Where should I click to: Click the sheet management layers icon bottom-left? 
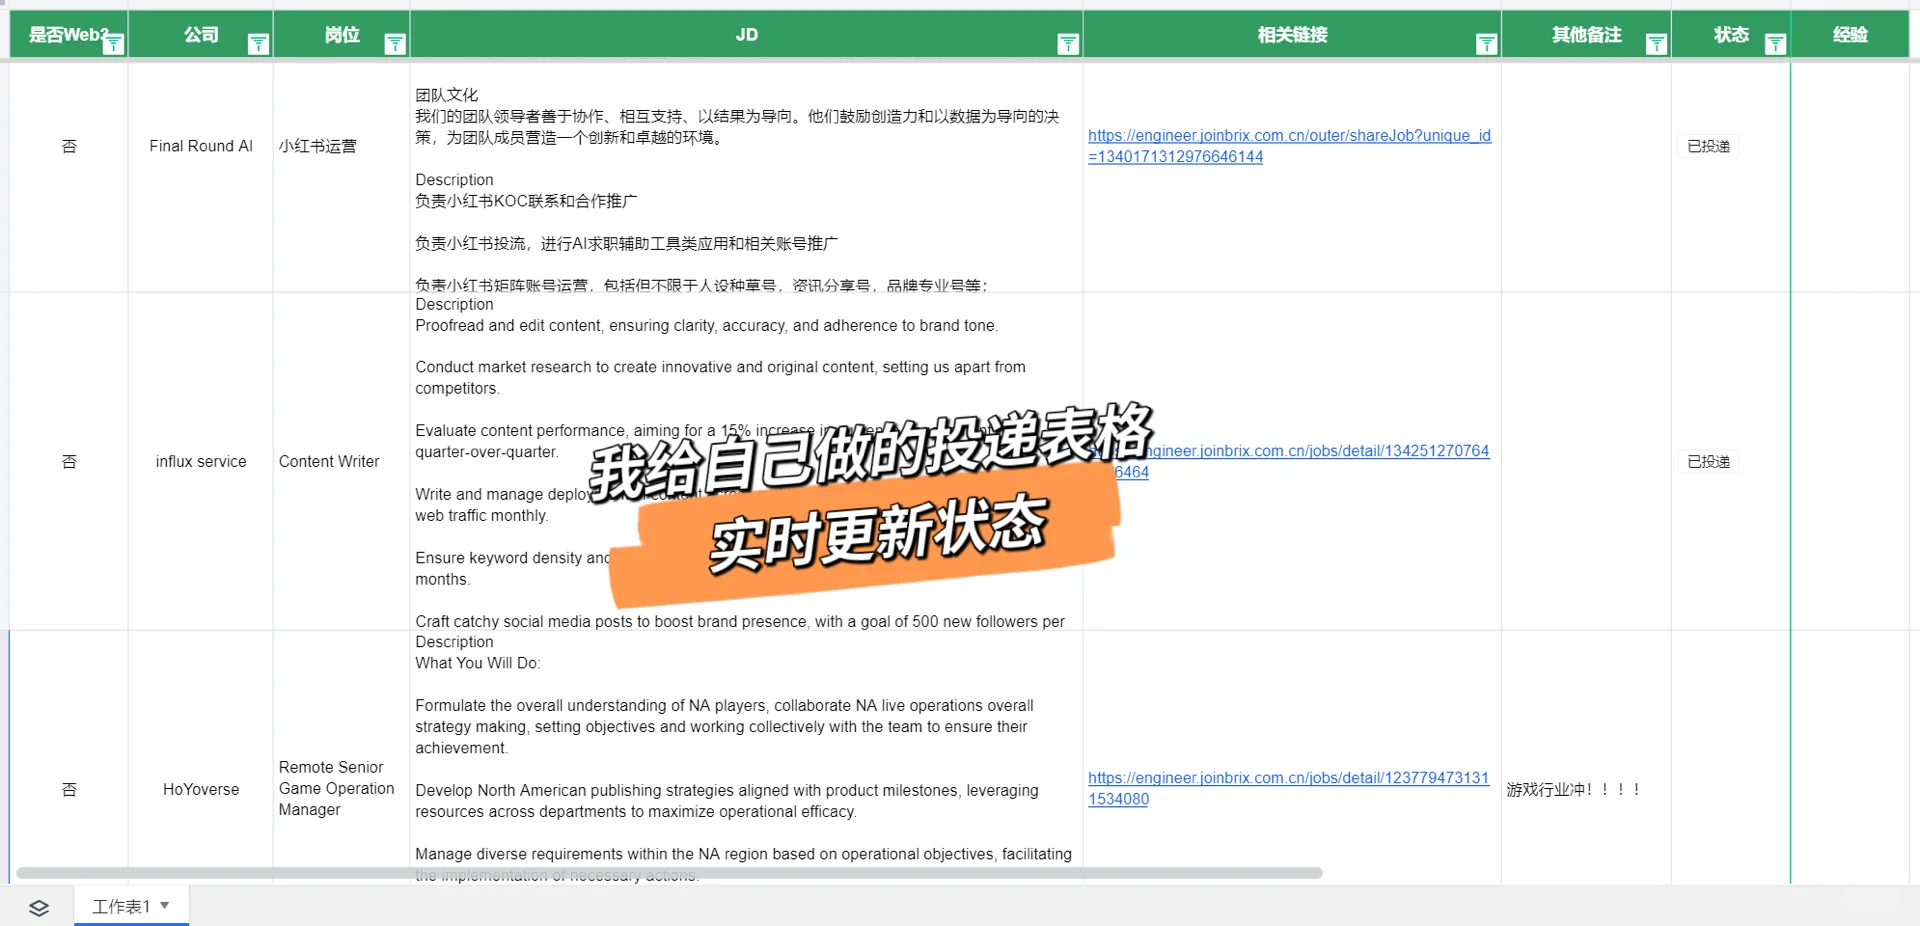click(x=38, y=907)
